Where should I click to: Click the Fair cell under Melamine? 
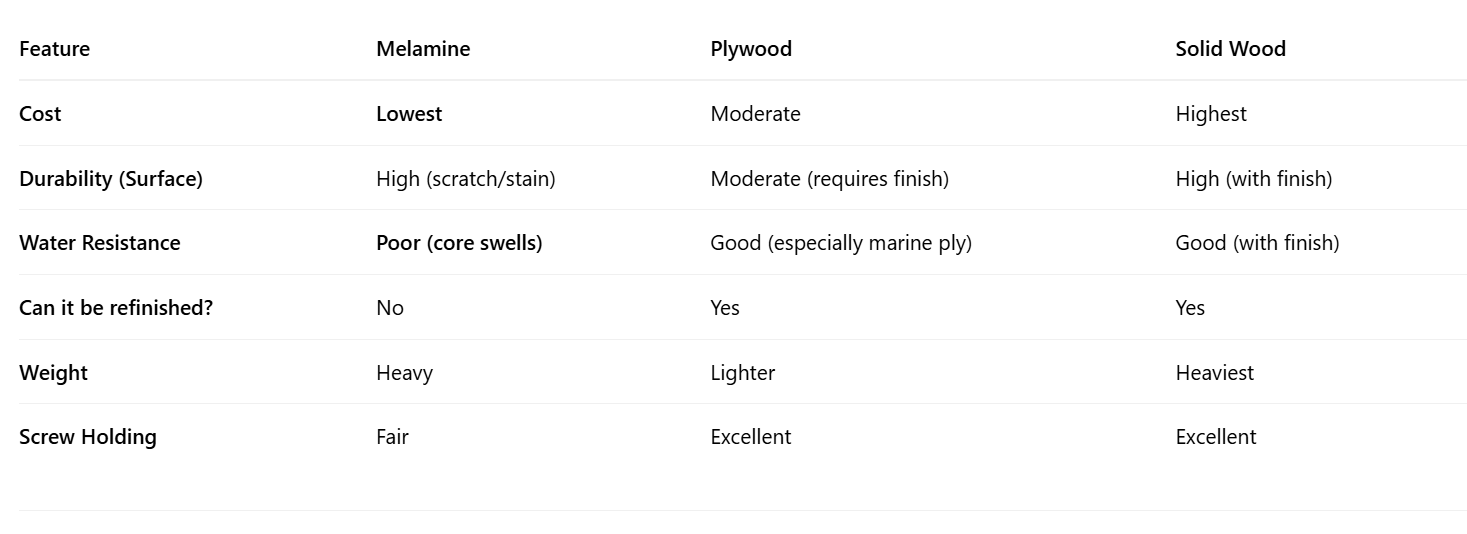pos(392,437)
